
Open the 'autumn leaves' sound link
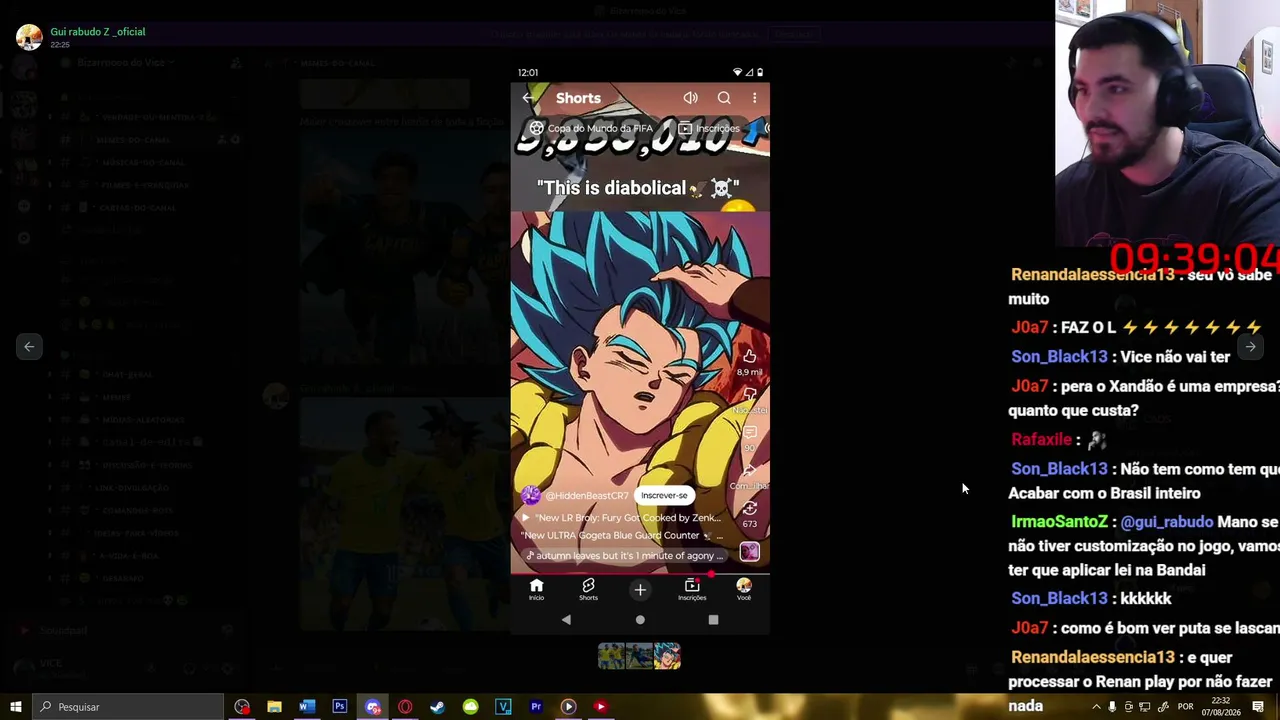625,556
